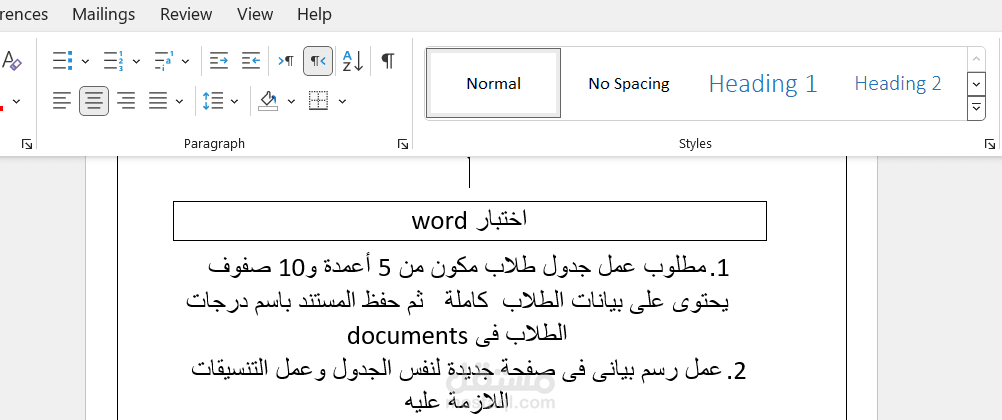
Task: Open the Multilevel List dropdown arrow
Action: tap(185, 61)
